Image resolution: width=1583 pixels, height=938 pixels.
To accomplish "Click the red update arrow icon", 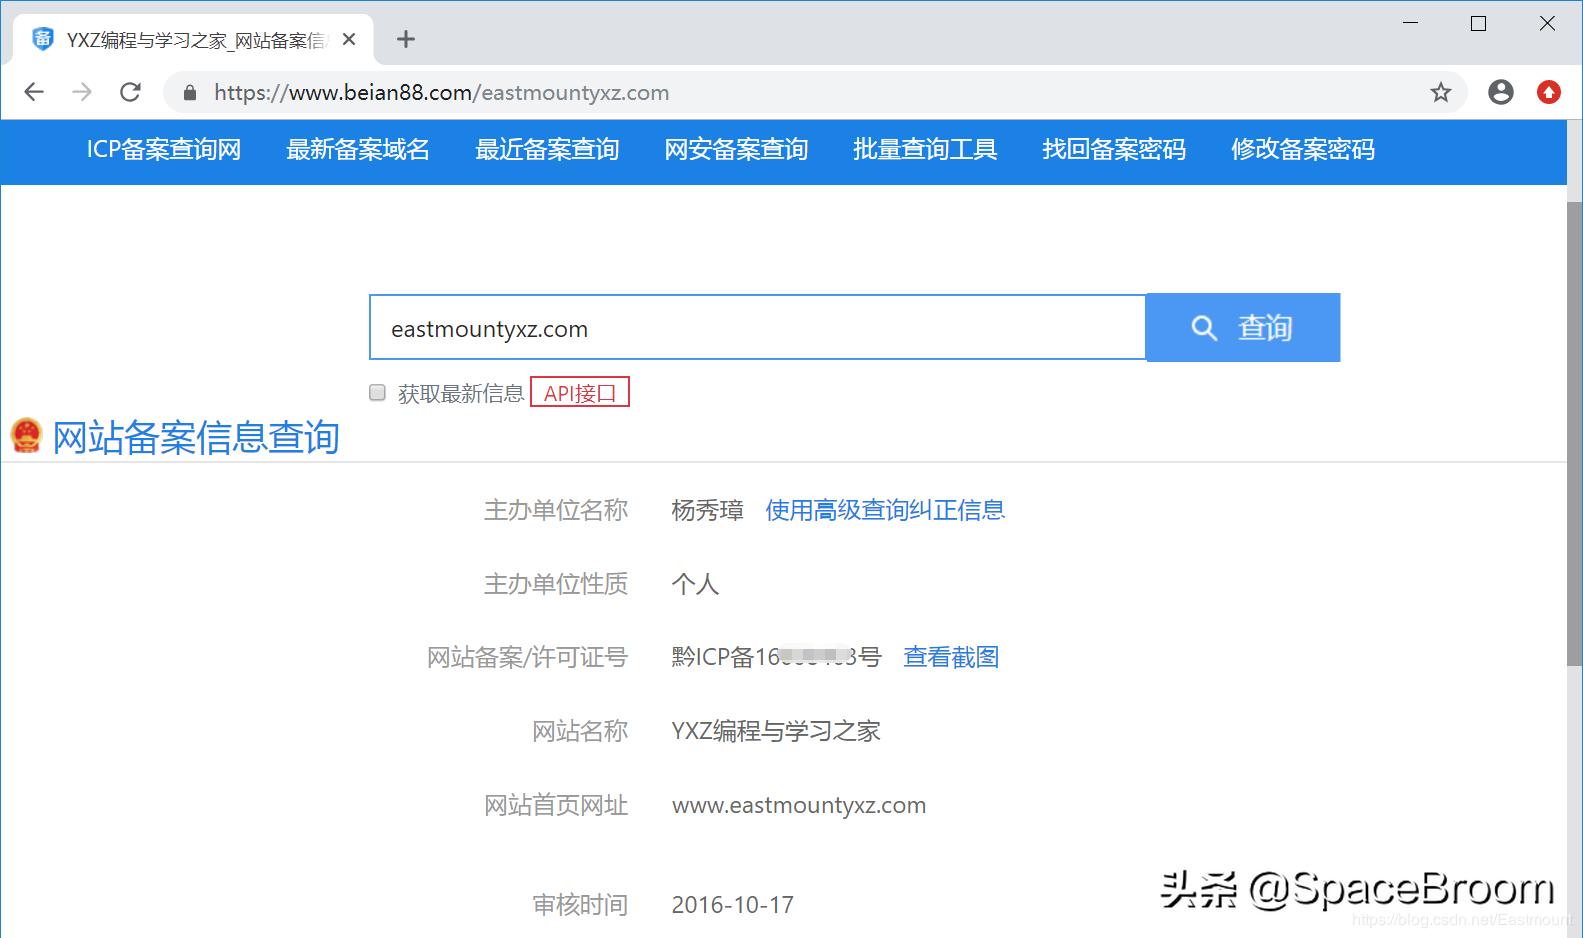I will tap(1549, 93).
